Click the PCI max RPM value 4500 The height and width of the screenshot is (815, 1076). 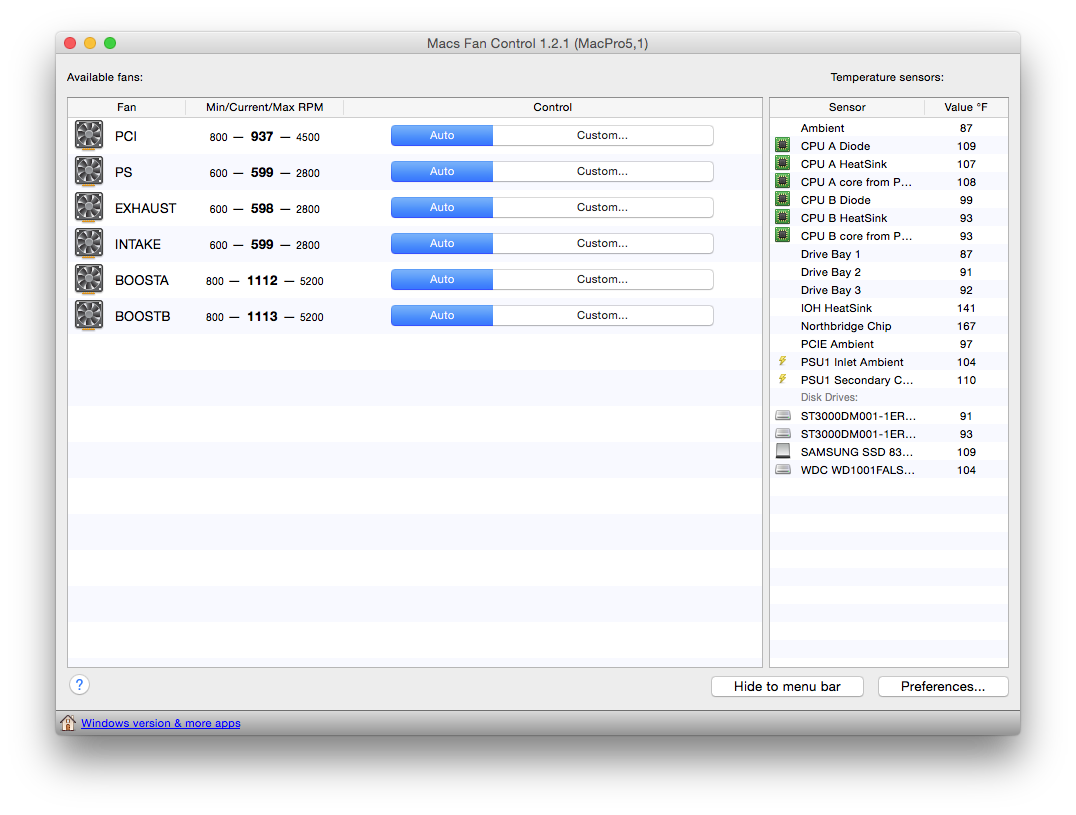coord(307,137)
